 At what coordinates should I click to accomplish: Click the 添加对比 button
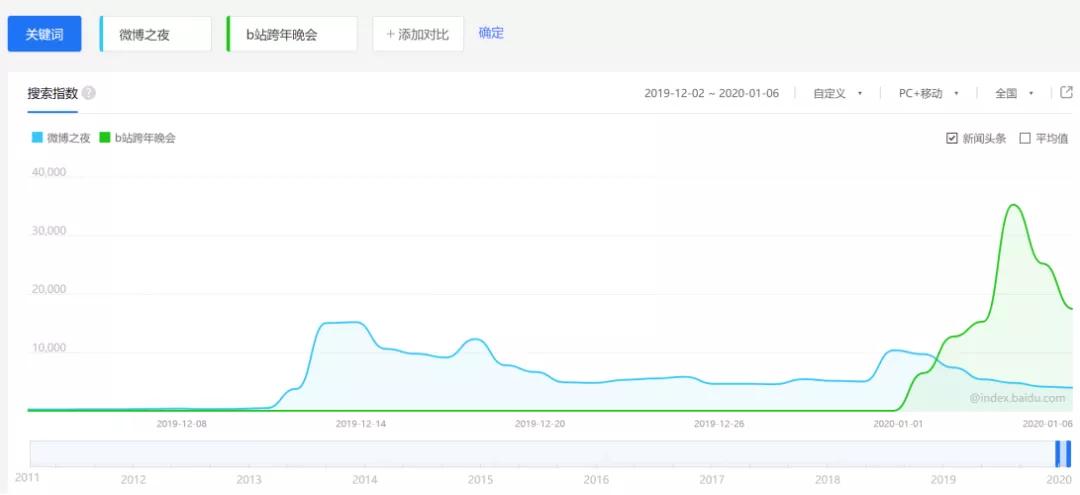[418, 34]
